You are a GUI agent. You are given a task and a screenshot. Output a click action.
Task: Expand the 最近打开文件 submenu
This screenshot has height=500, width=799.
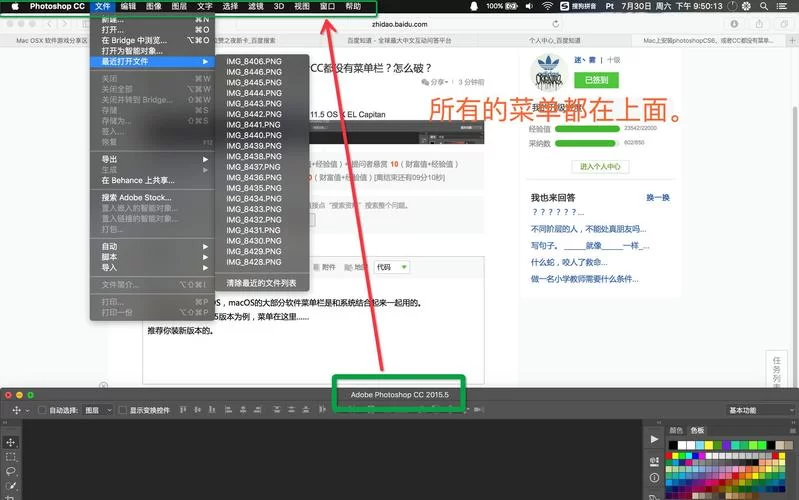[x=152, y=61]
